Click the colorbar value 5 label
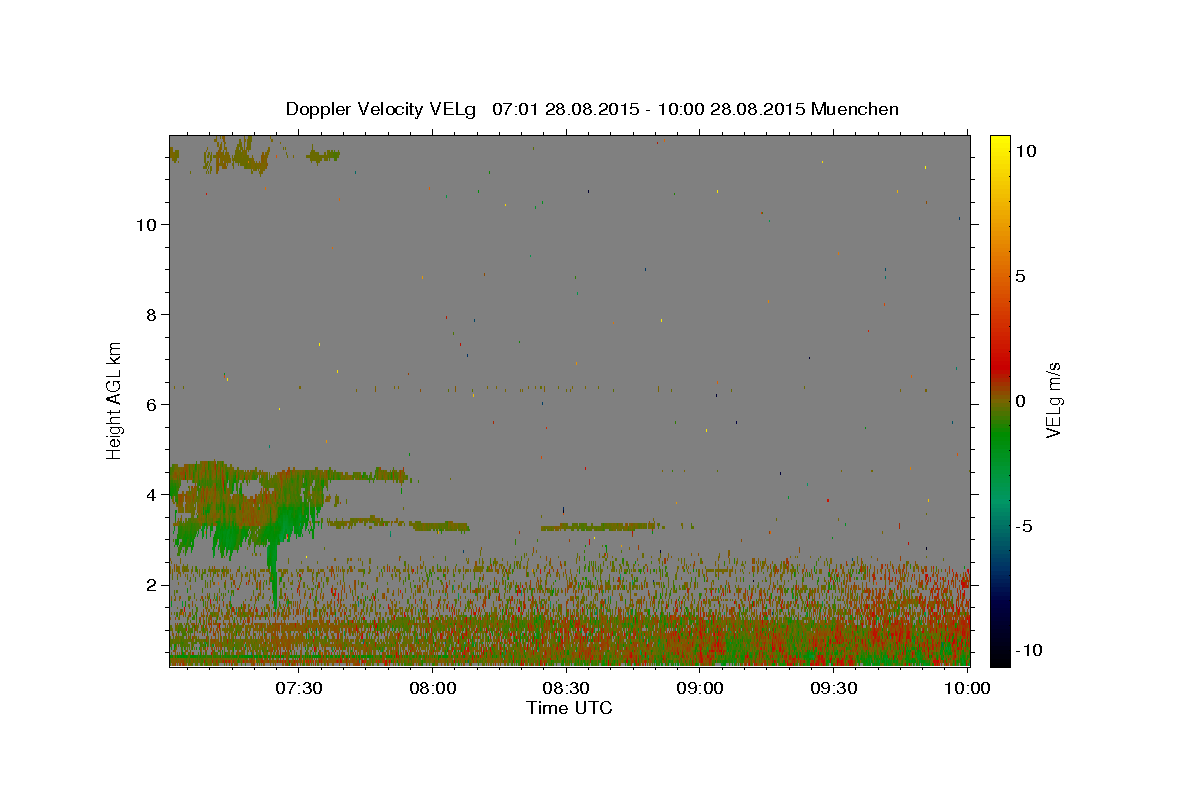The width and height of the screenshot is (1200, 800). click(1020, 276)
